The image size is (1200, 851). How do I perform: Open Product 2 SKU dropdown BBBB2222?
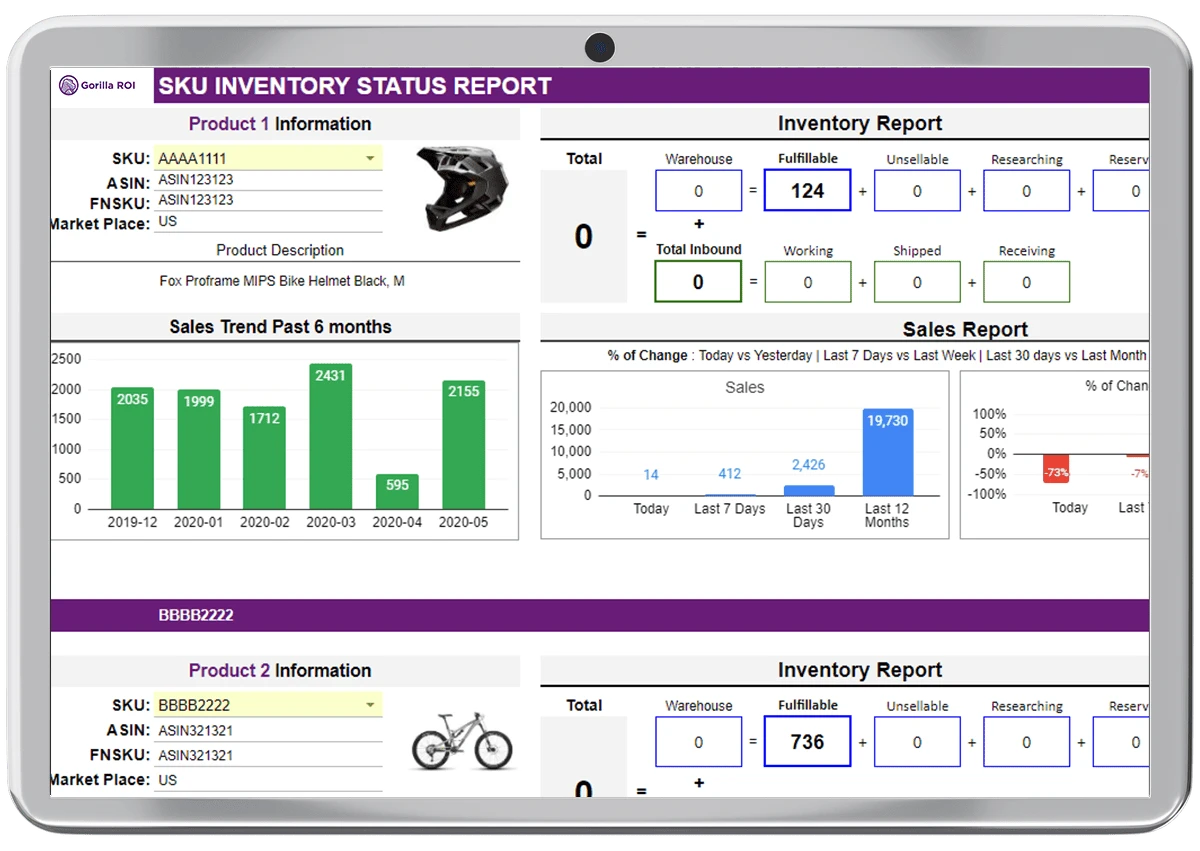coord(268,705)
